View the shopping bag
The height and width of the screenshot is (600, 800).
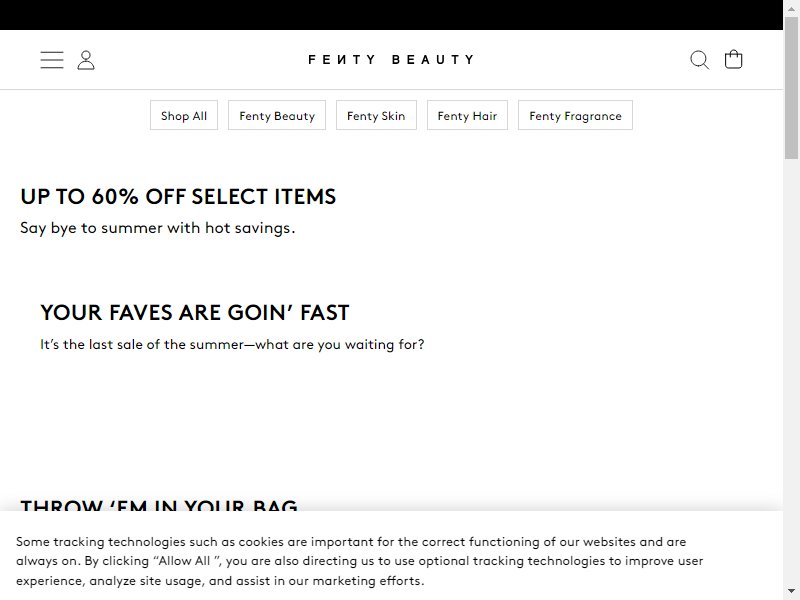(x=734, y=59)
